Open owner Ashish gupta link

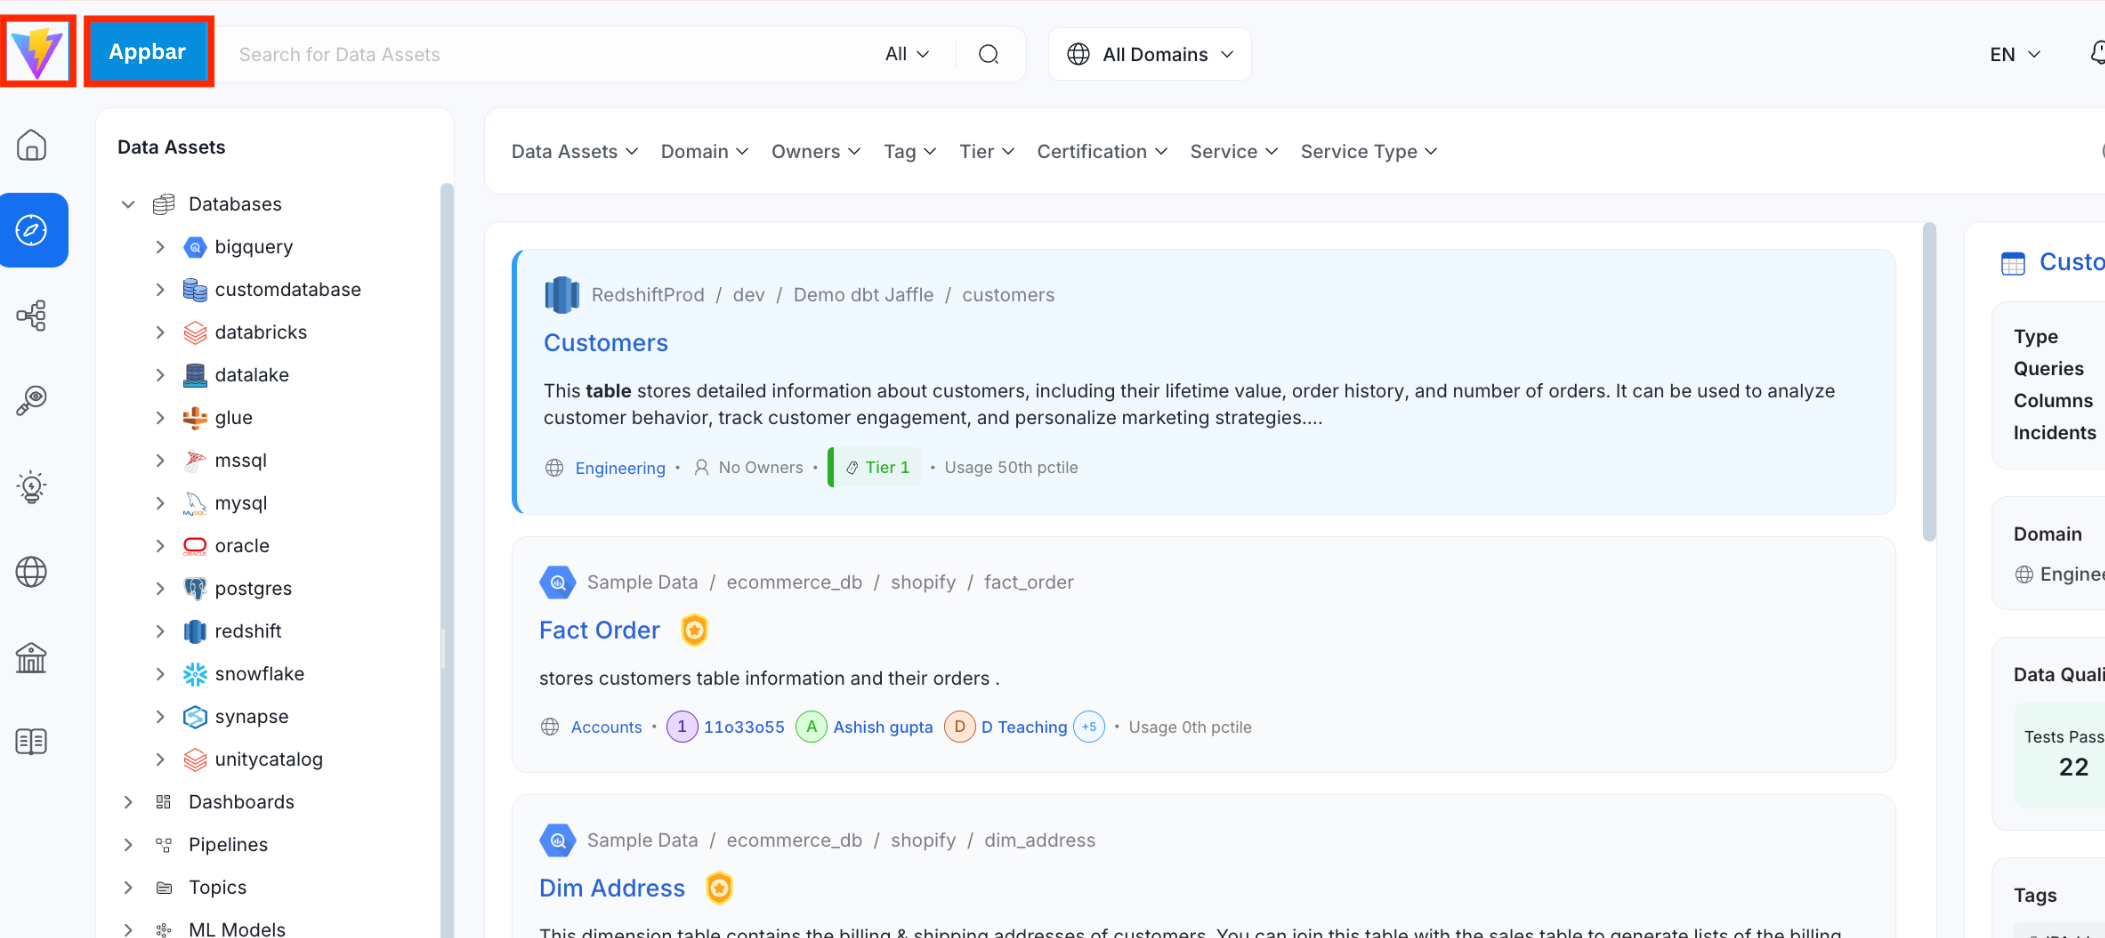[883, 727]
